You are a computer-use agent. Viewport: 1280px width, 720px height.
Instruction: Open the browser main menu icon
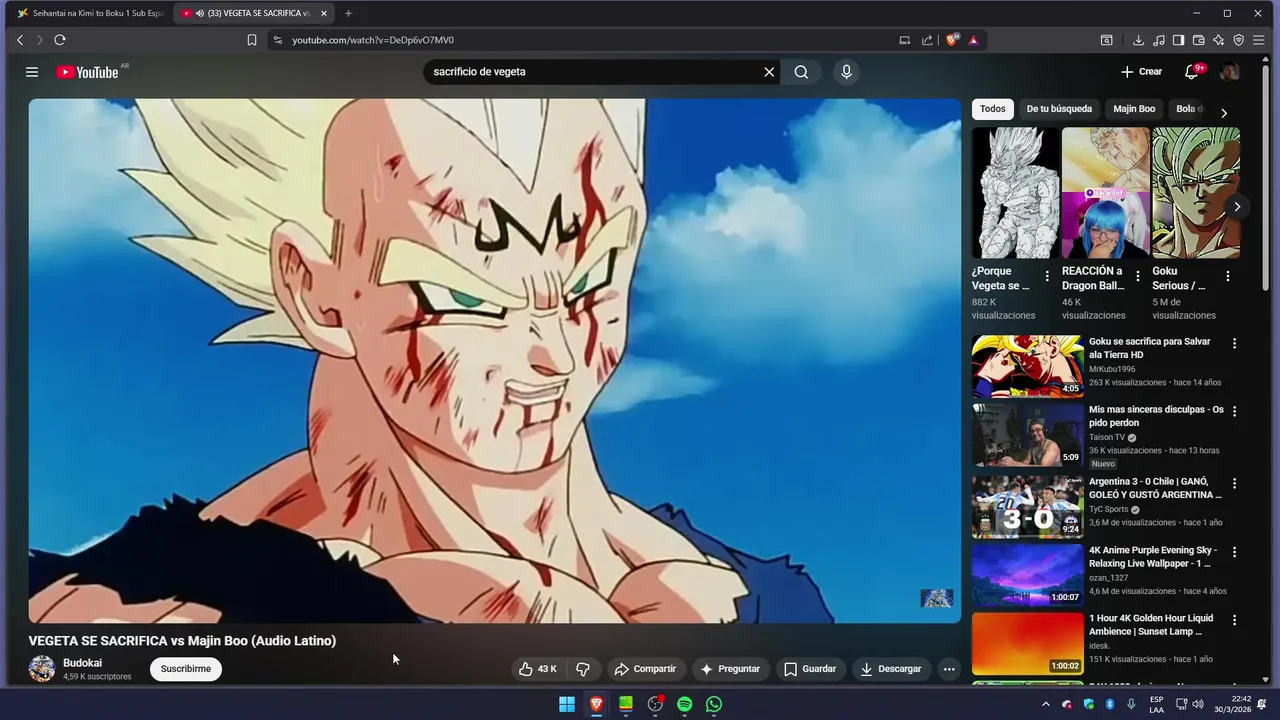click(1259, 40)
